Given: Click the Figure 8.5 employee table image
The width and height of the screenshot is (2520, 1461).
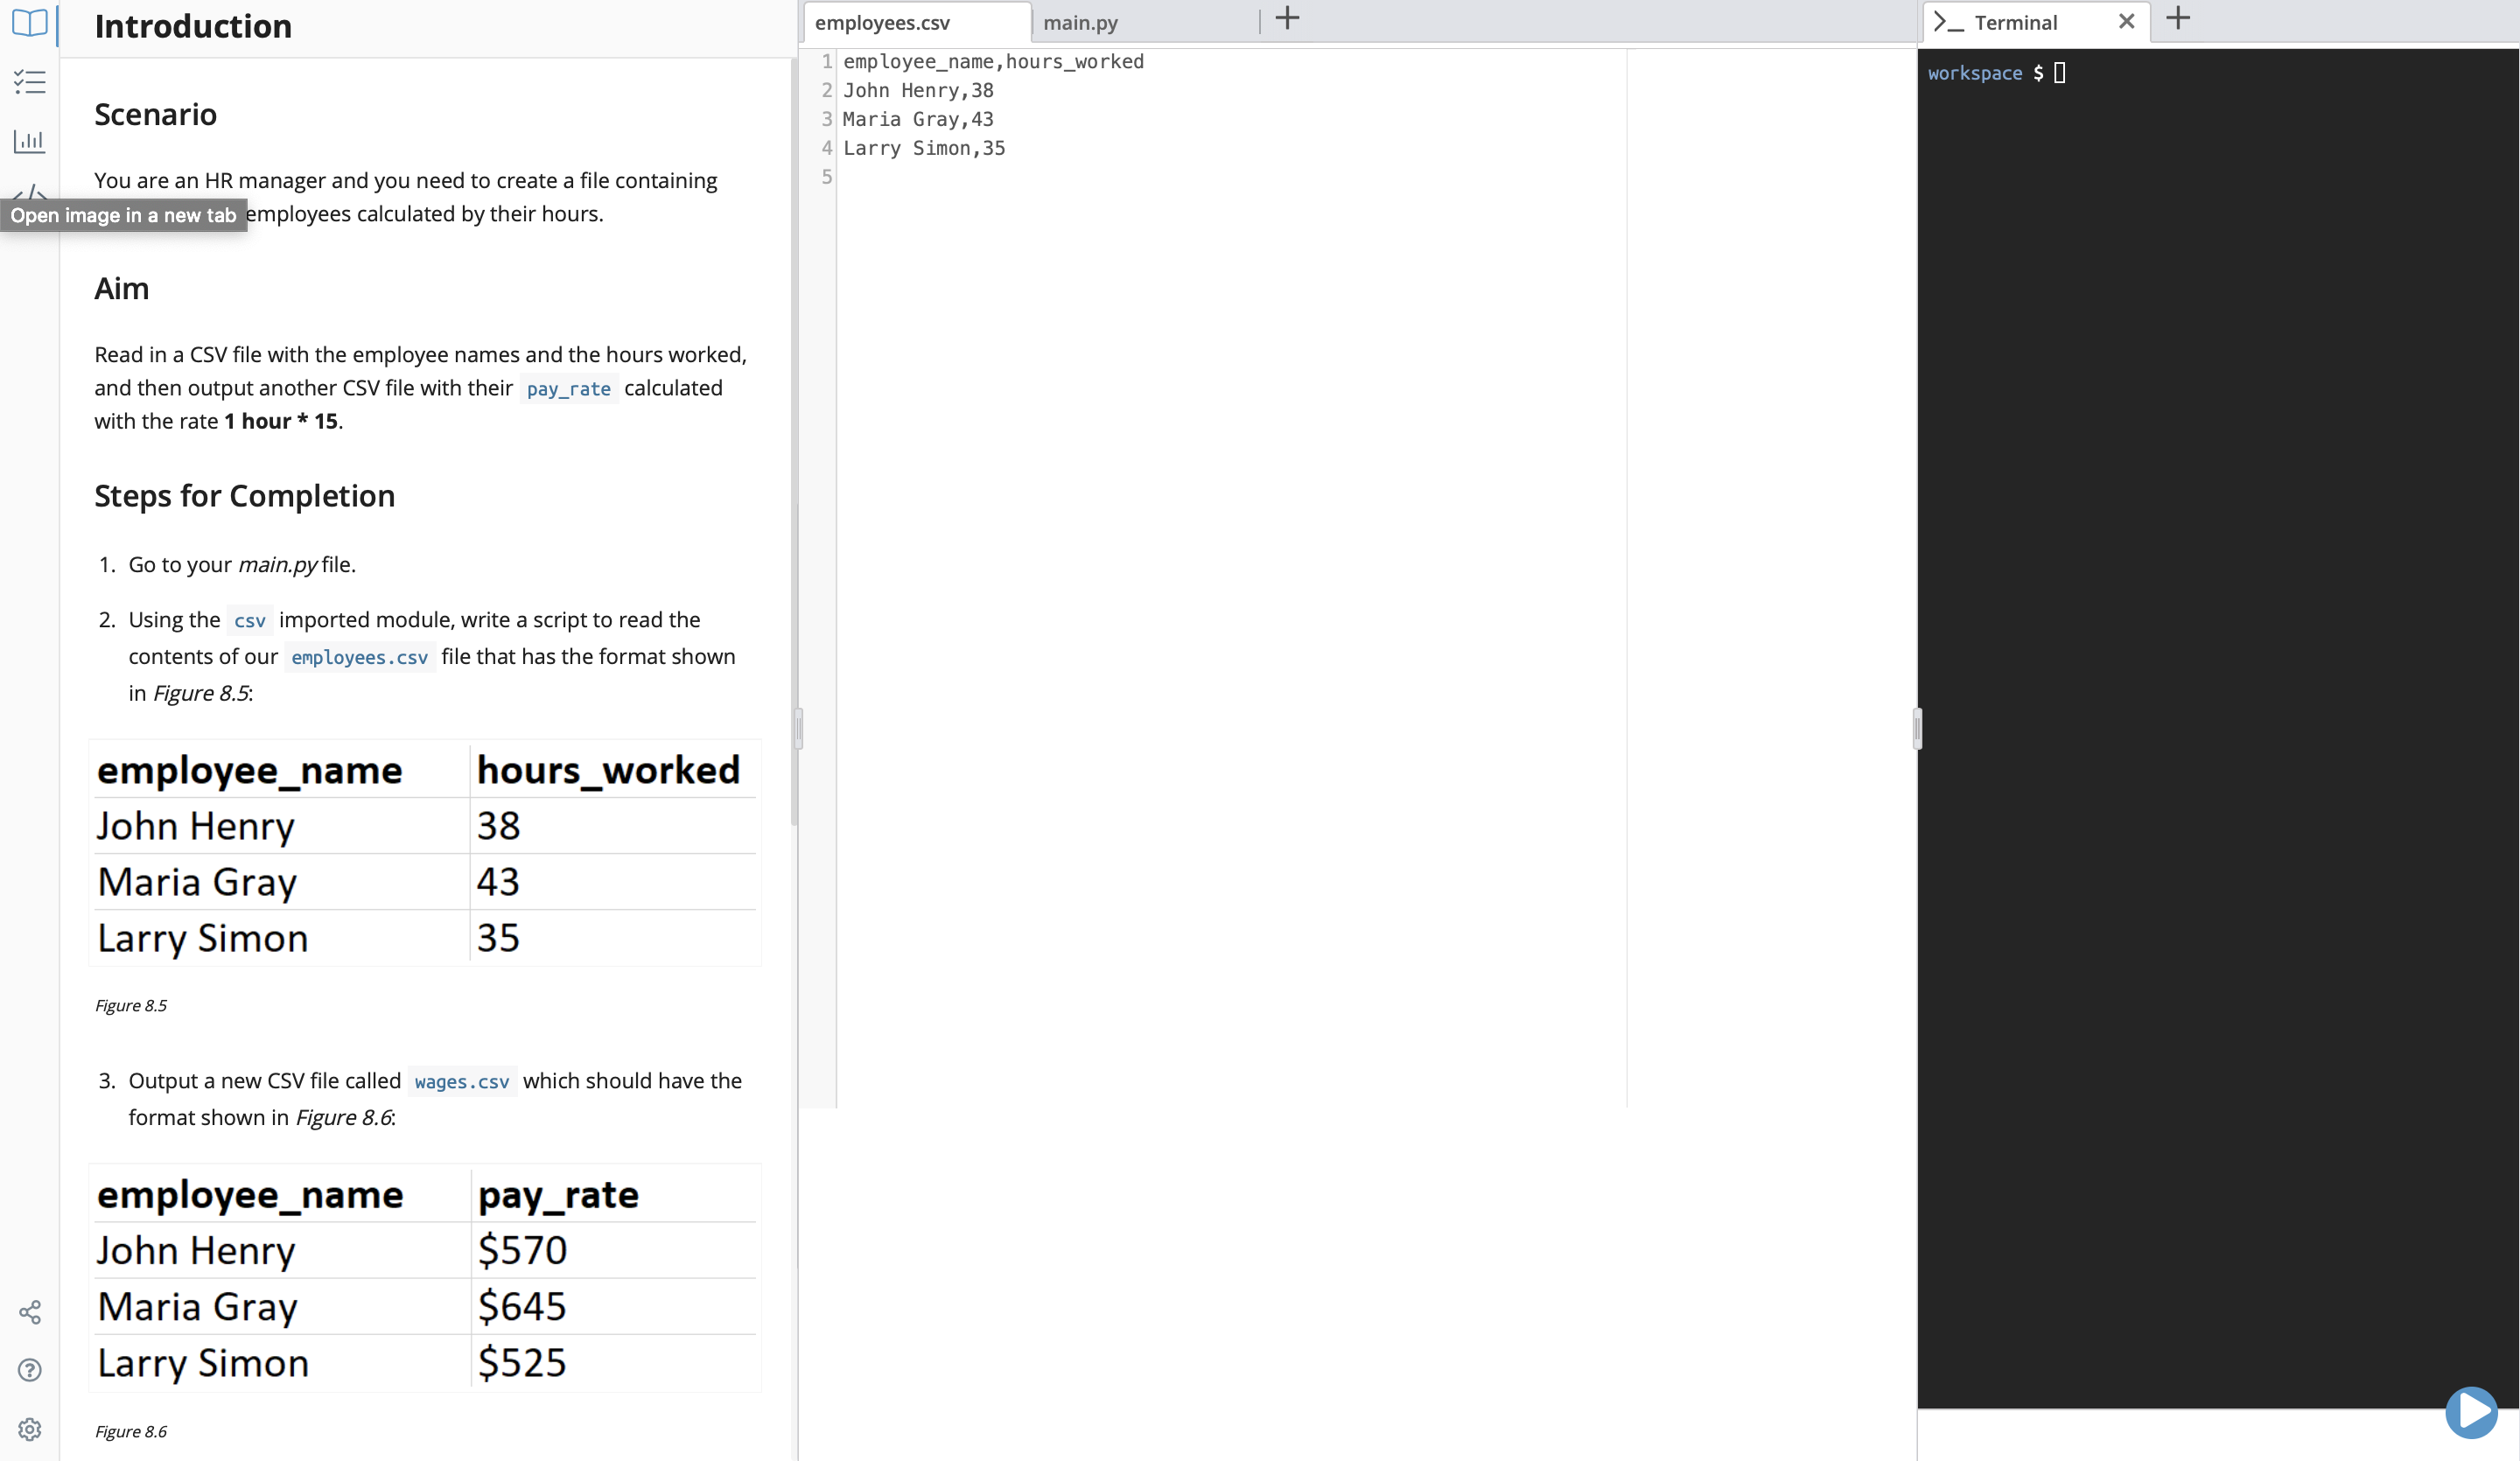Looking at the screenshot, I should pos(424,855).
